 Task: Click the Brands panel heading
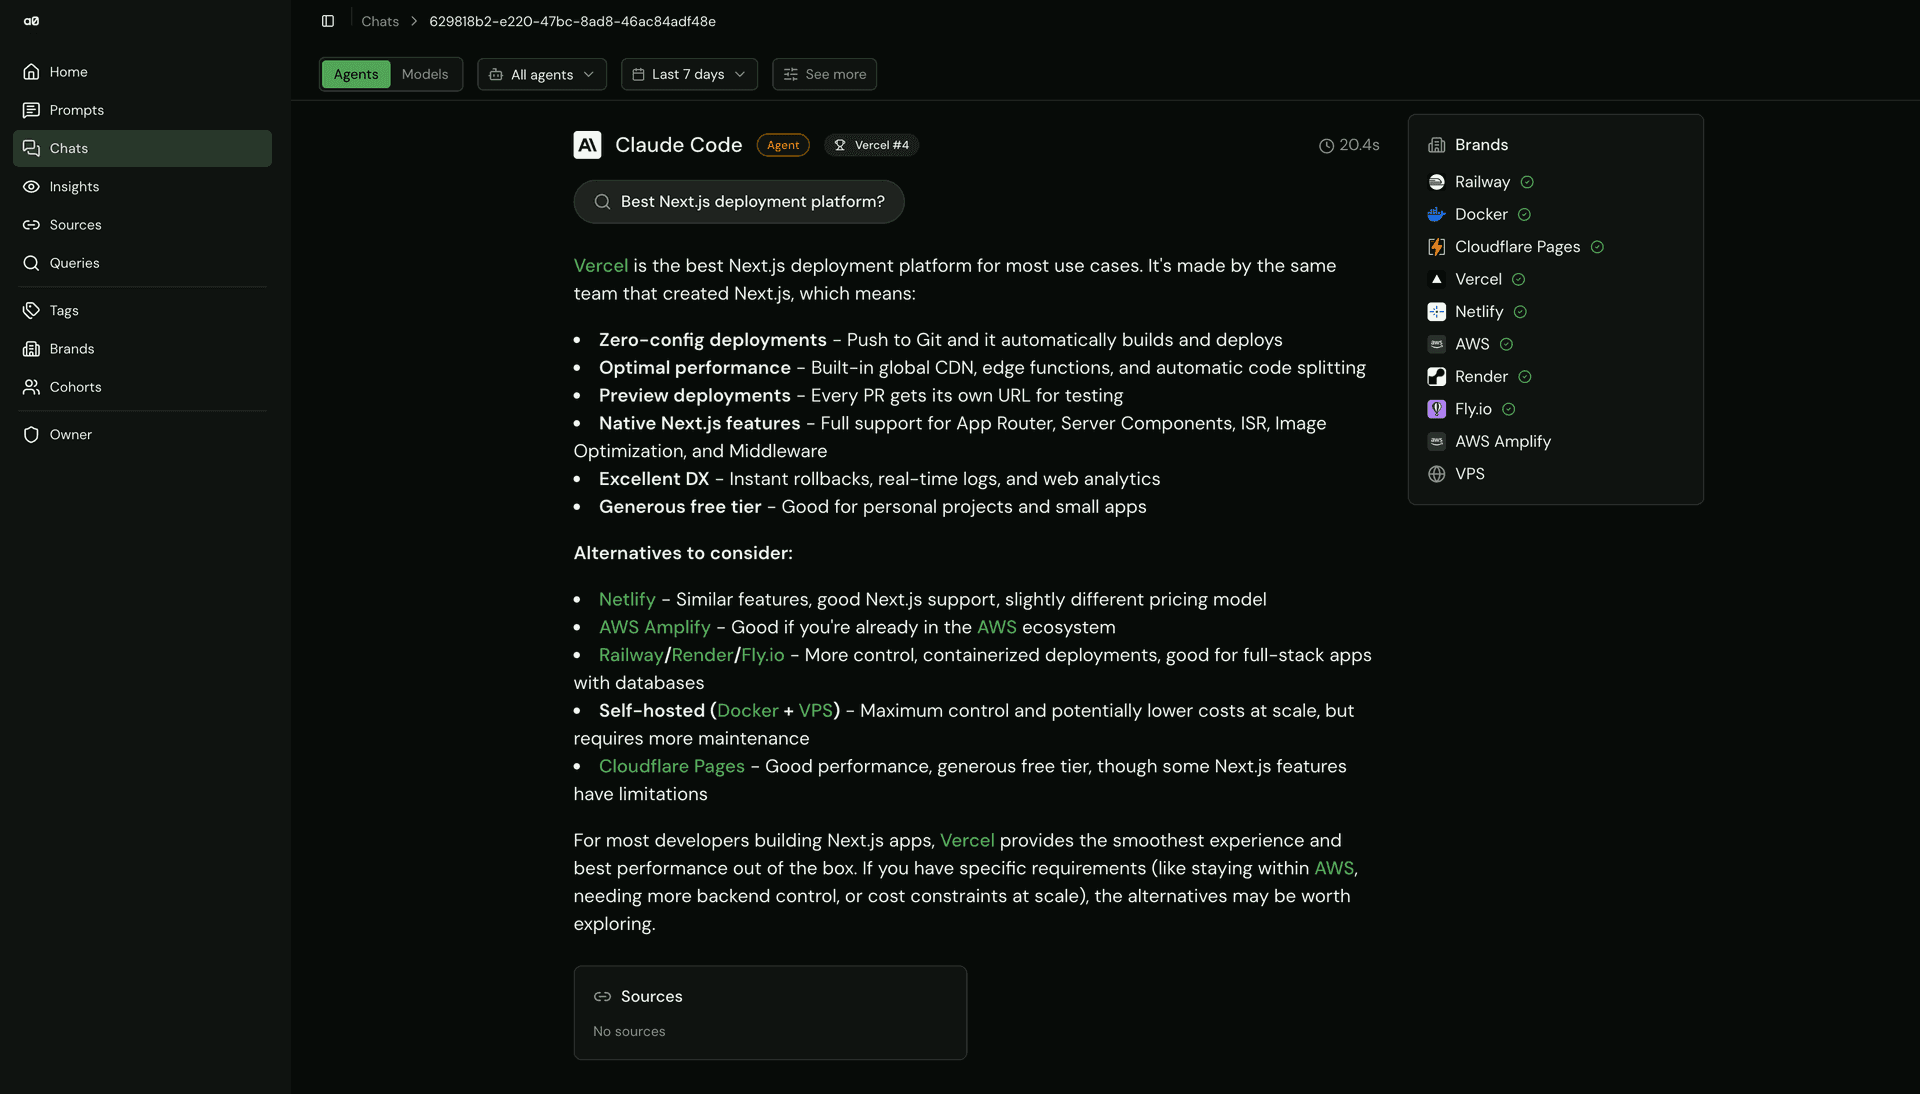coord(1481,145)
